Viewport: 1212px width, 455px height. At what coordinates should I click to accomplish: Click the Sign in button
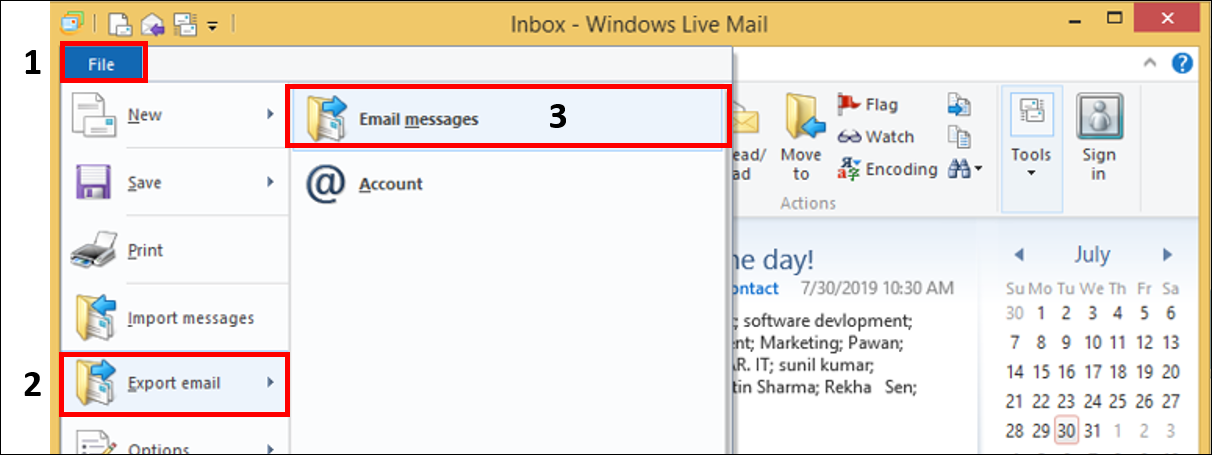tap(1099, 136)
